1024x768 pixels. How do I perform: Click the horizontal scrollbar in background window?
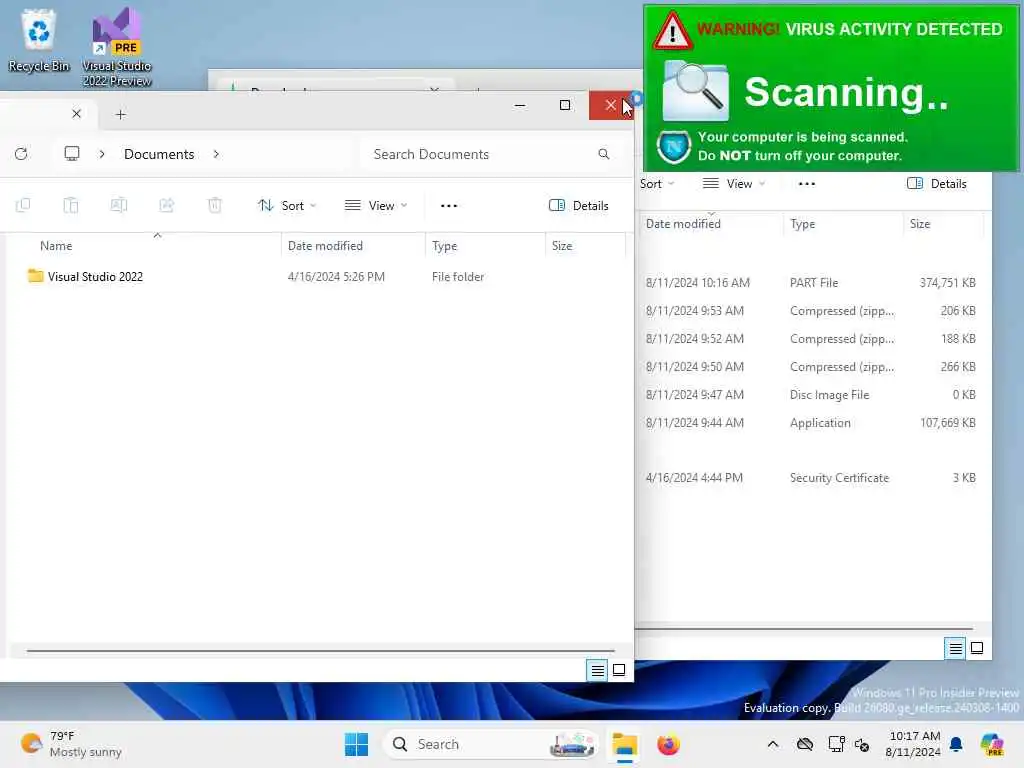pos(805,628)
